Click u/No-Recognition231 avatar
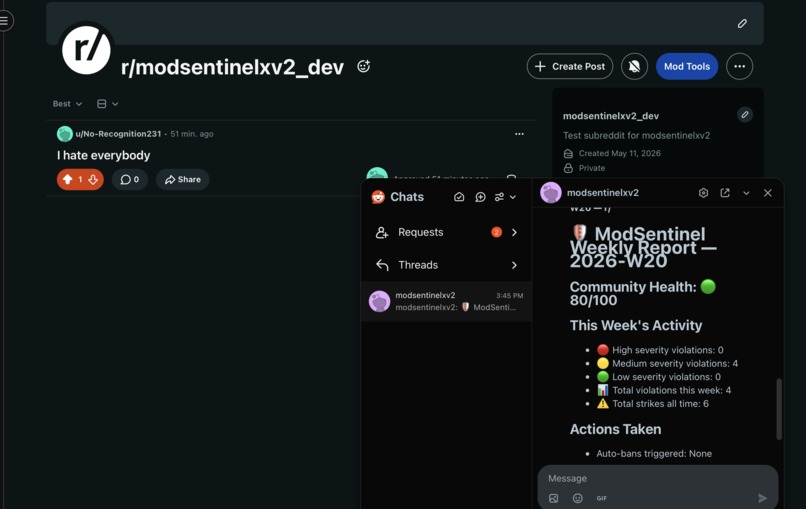The height and width of the screenshot is (509, 806). click(x=65, y=134)
